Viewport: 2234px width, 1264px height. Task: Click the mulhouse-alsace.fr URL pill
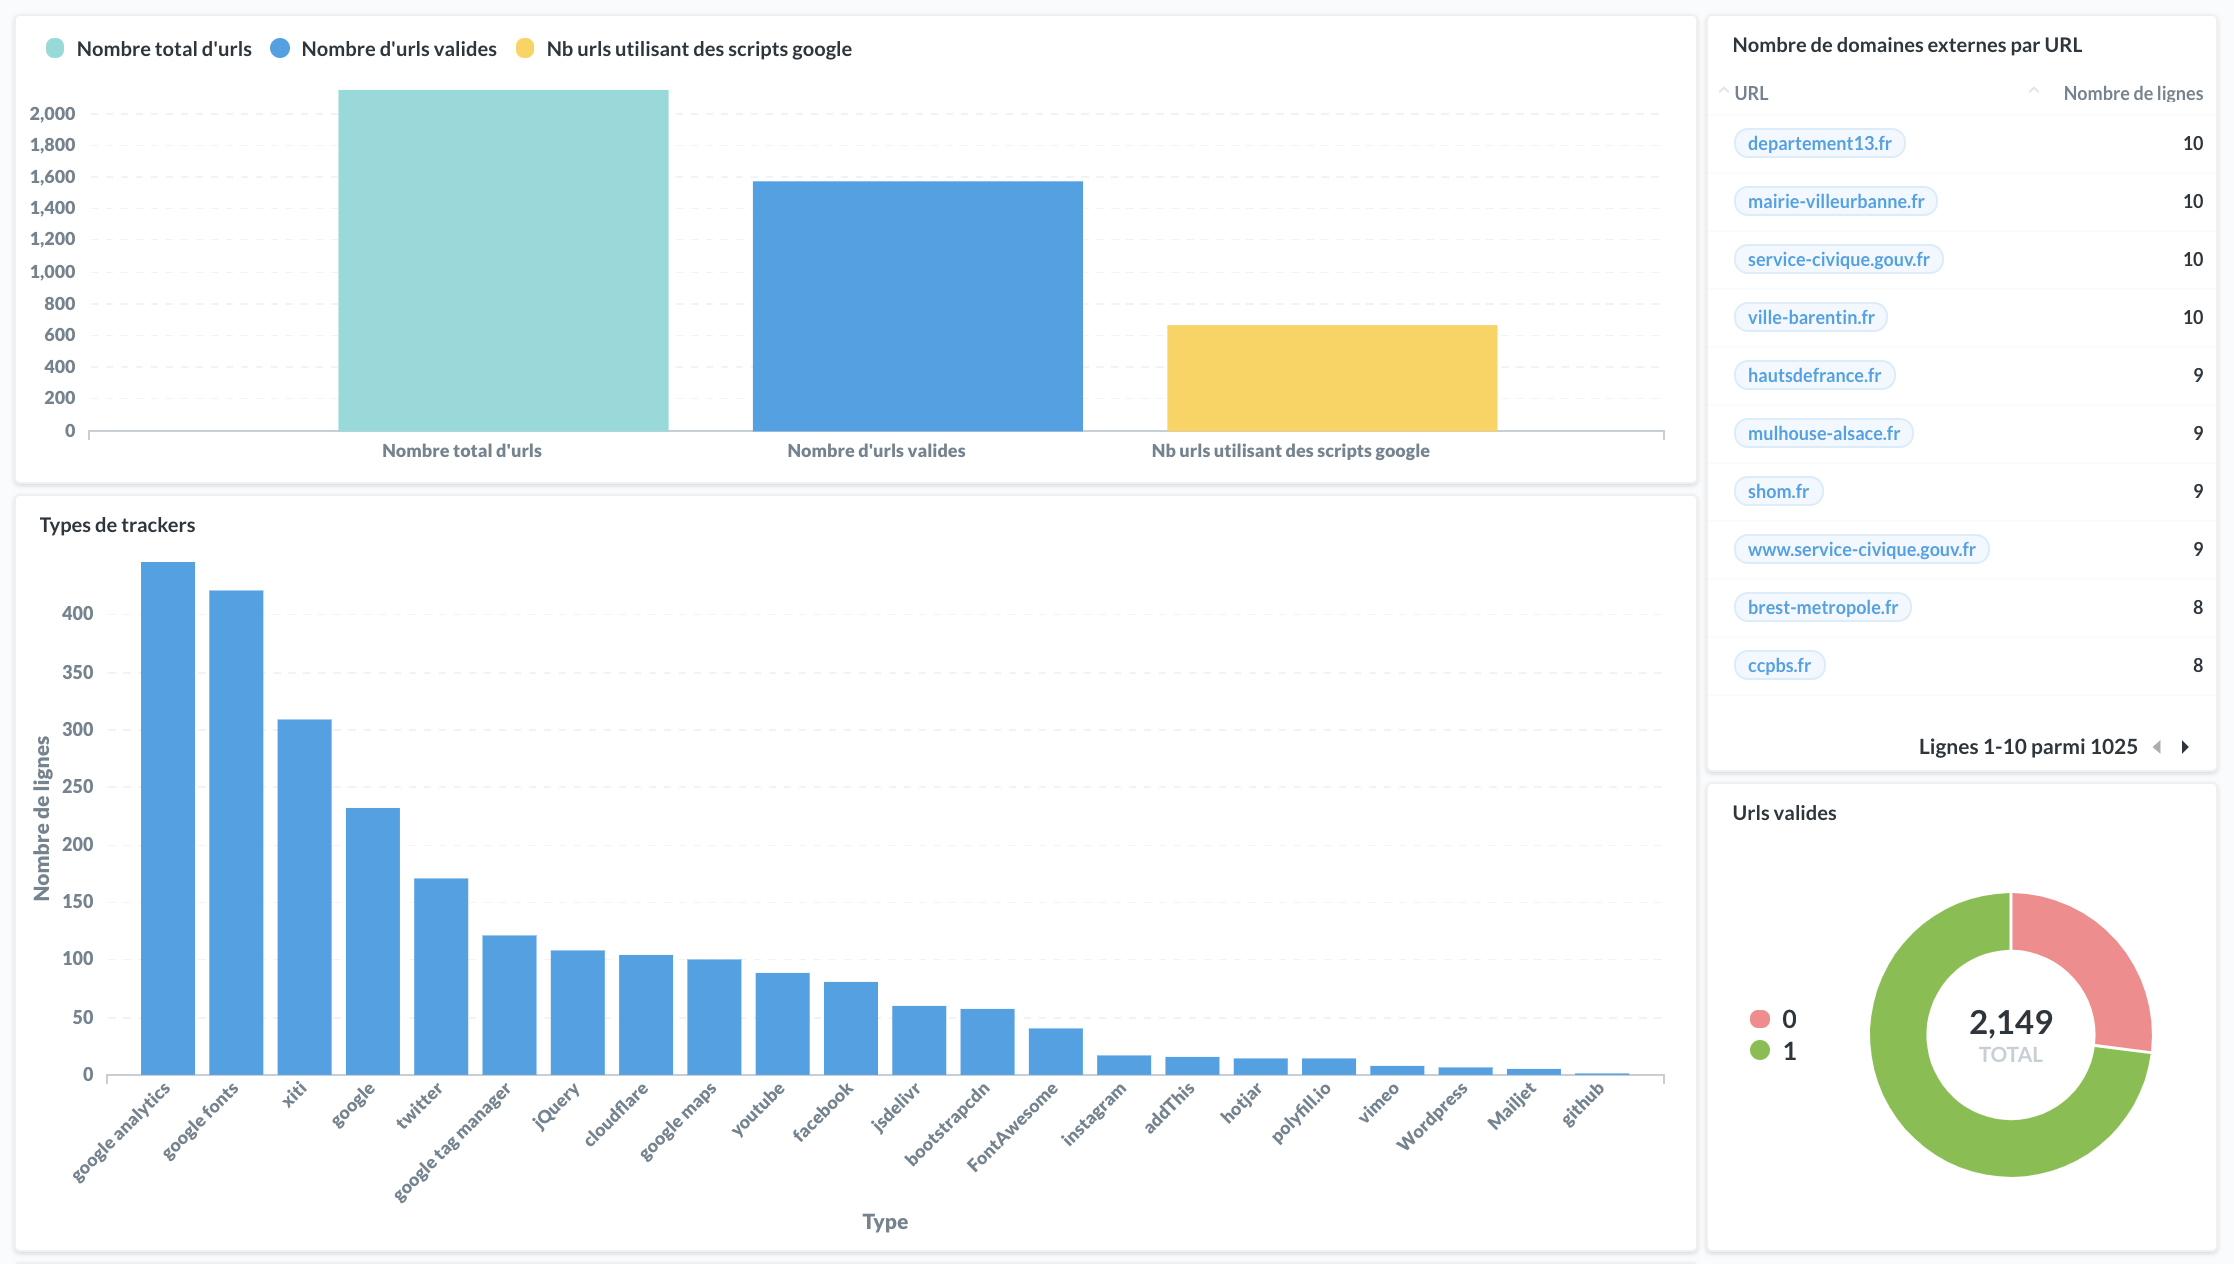coord(1823,433)
